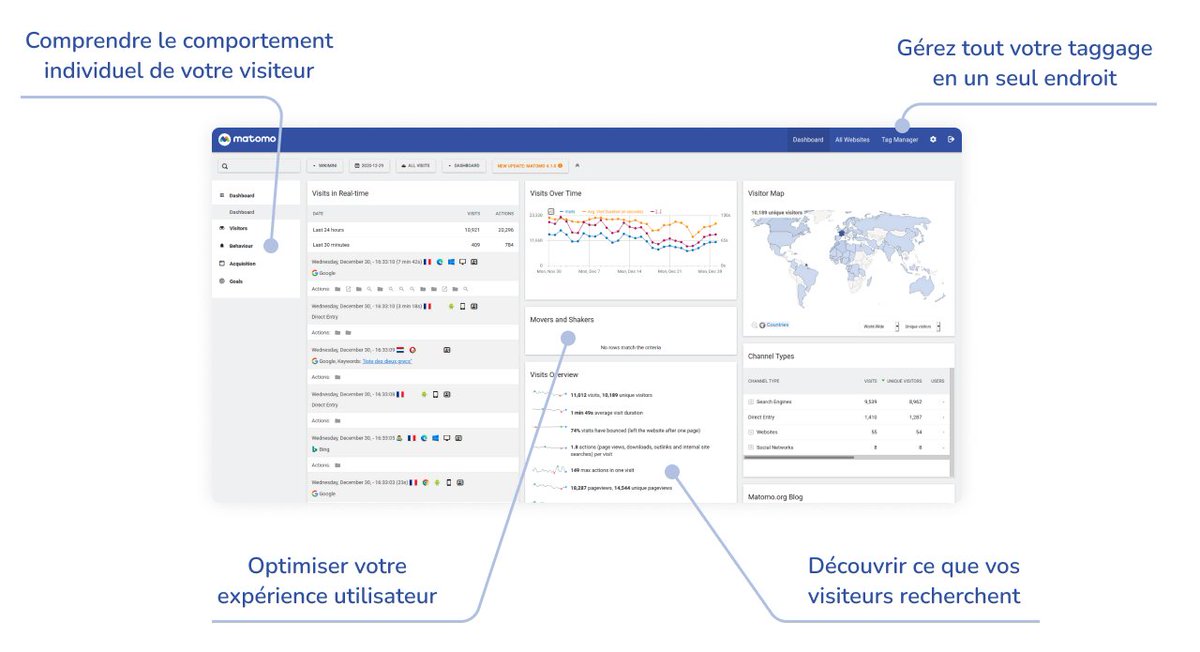
Task: Click the Goals icon in the sidebar
Action: (x=222, y=281)
